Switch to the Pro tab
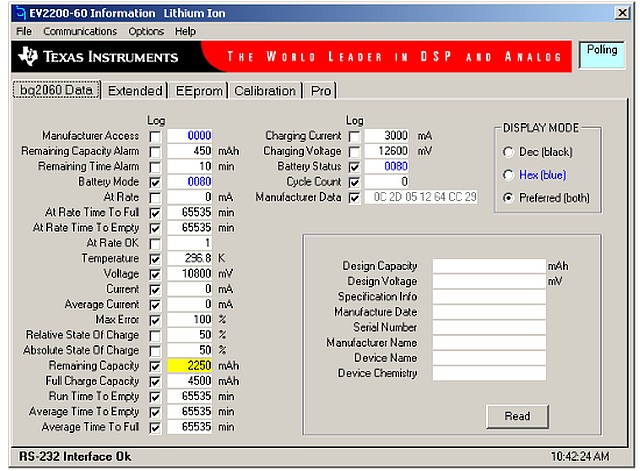640x471 pixels. click(x=321, y=91)
